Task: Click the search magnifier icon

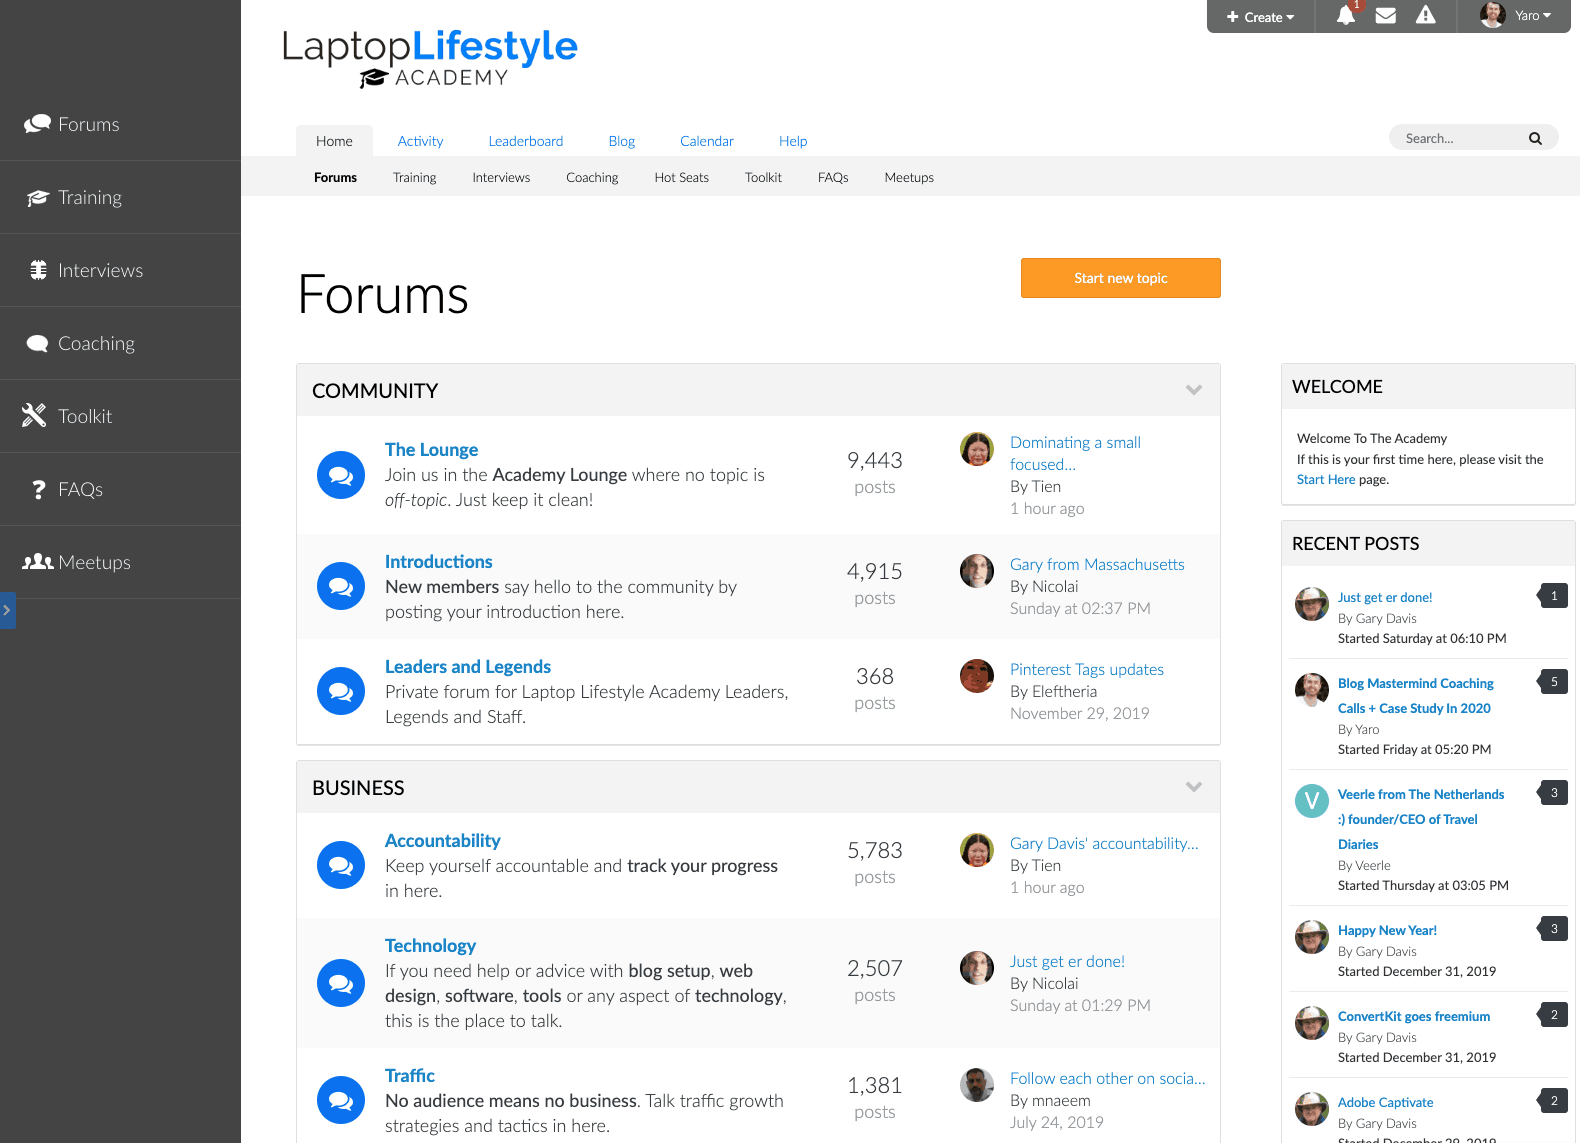Action: click(1535, 139)
